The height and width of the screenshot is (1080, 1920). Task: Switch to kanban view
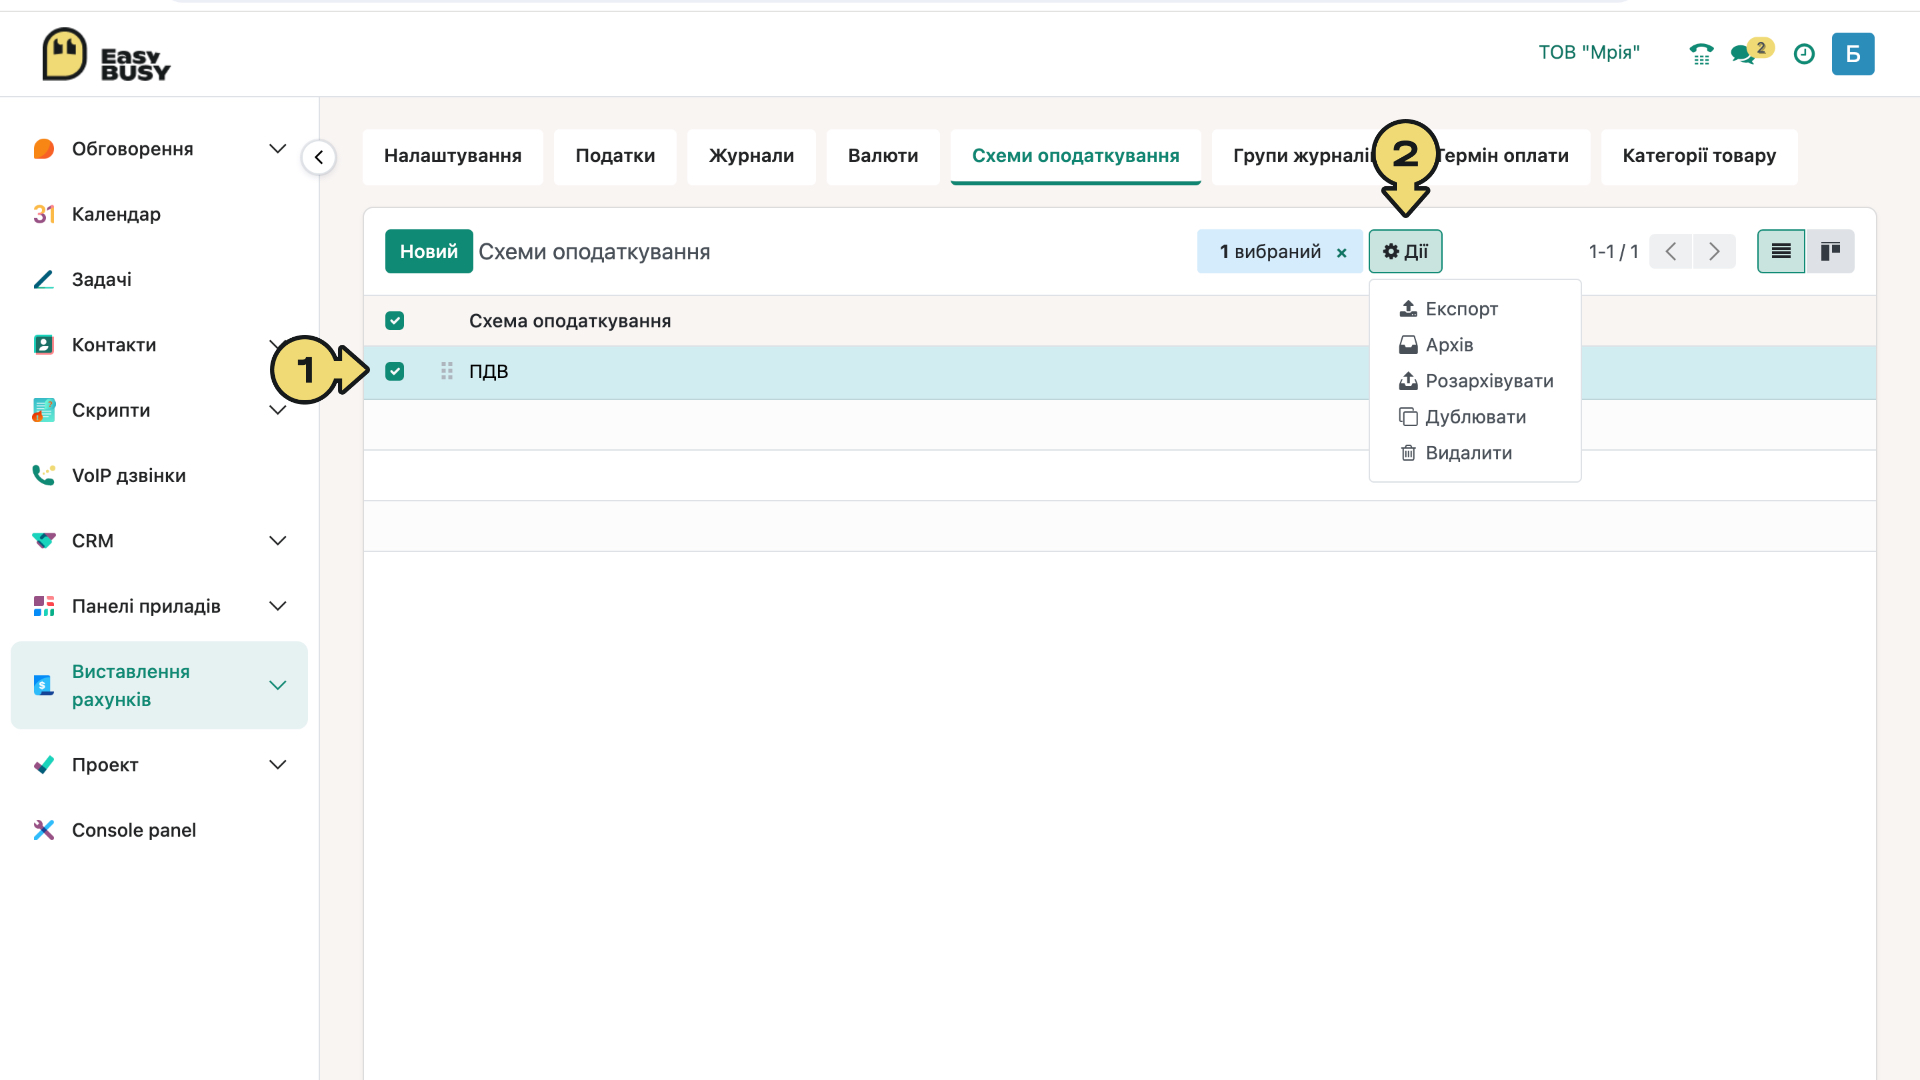pyautogui.click(x=1830, y=251)
